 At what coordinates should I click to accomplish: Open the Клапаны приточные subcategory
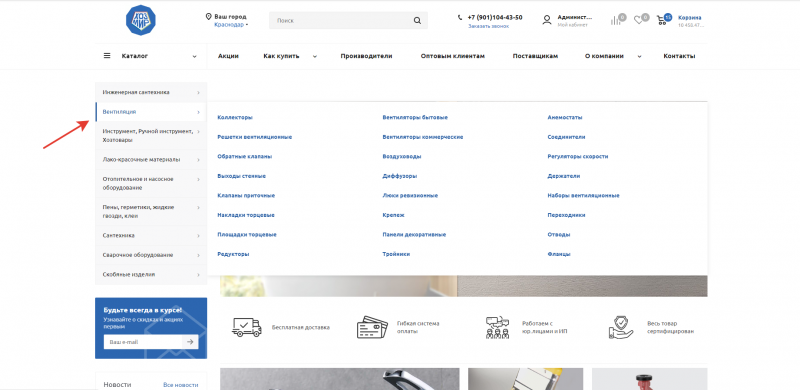[246, 196]
